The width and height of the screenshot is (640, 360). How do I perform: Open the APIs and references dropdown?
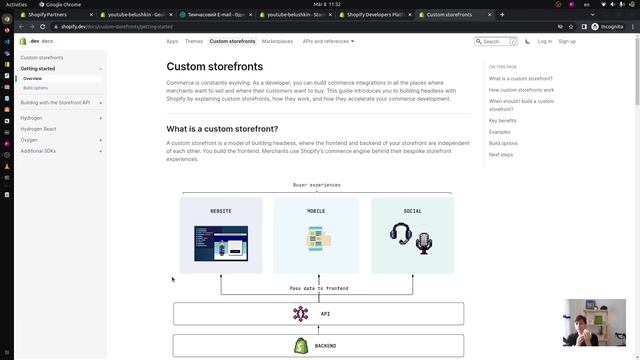click(328, 41)
